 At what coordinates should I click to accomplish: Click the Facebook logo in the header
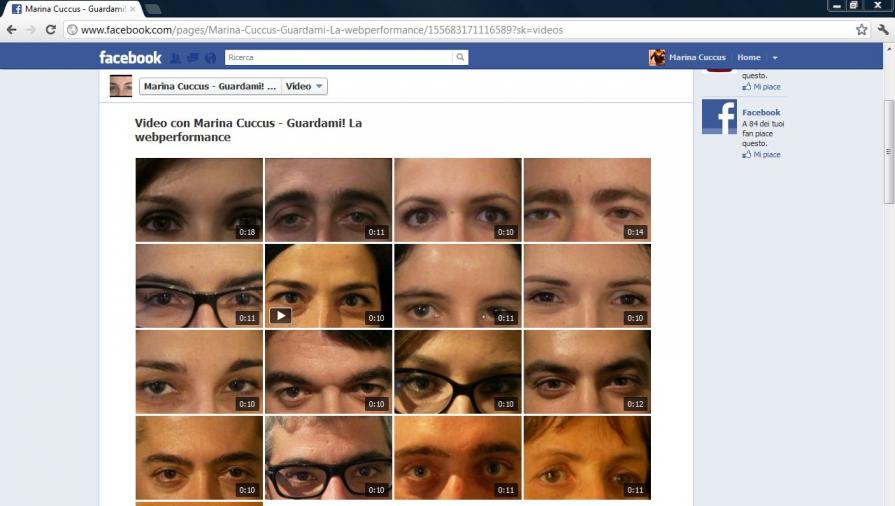130,58
